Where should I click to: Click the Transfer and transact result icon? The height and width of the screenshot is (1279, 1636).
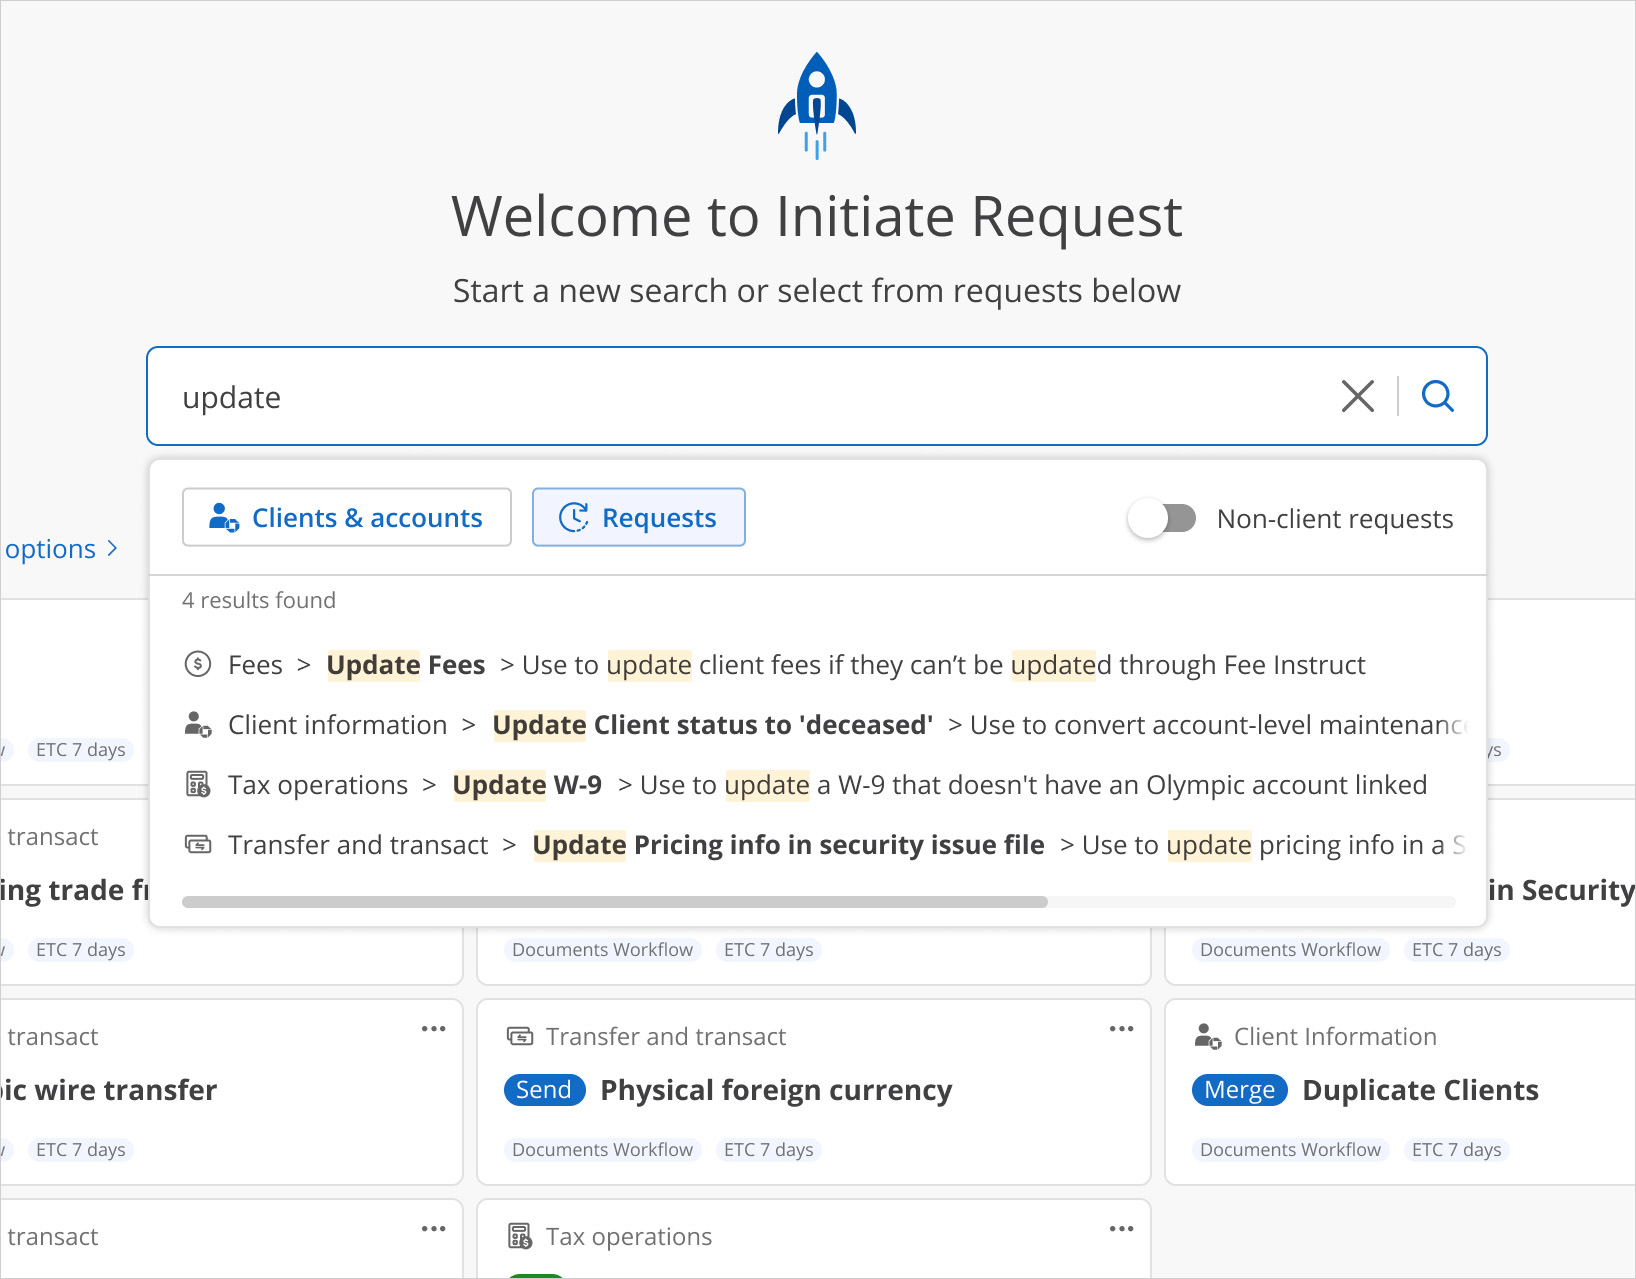[198, 844]
